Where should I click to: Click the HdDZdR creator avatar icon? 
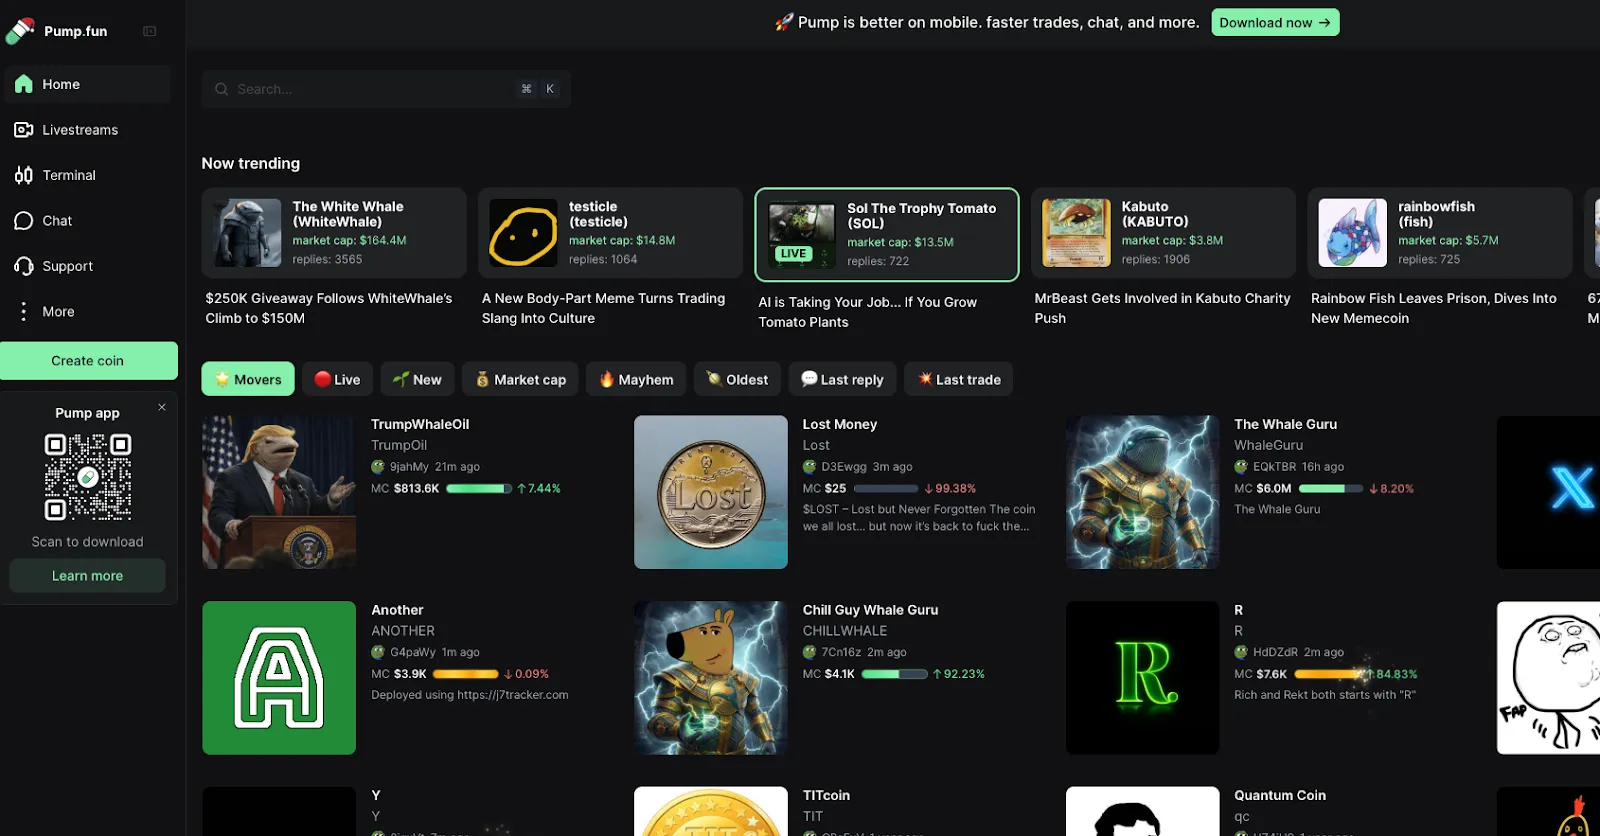[x=1241, y=652]
